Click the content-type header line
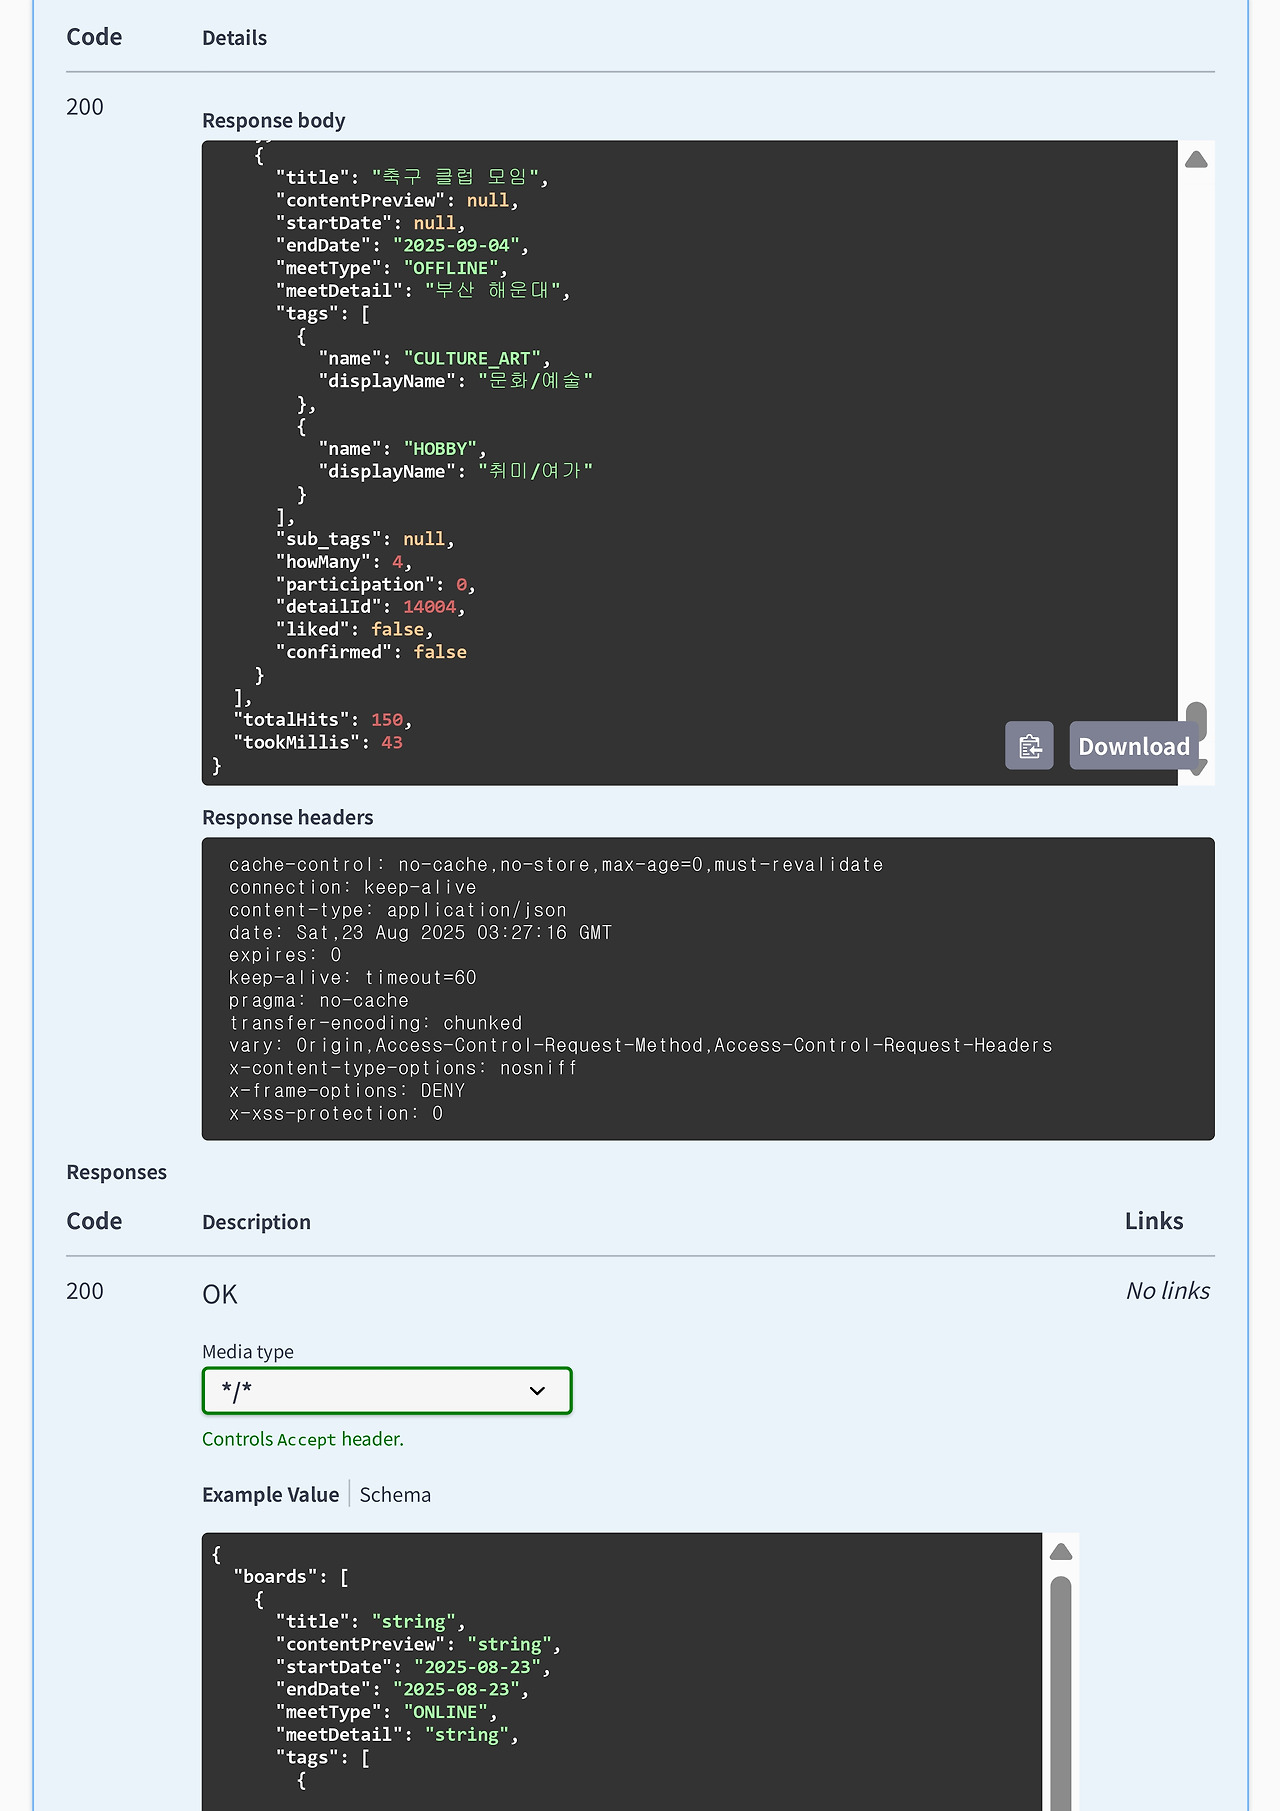The width and height of the screenshot is (1280, 1811). 397,910
